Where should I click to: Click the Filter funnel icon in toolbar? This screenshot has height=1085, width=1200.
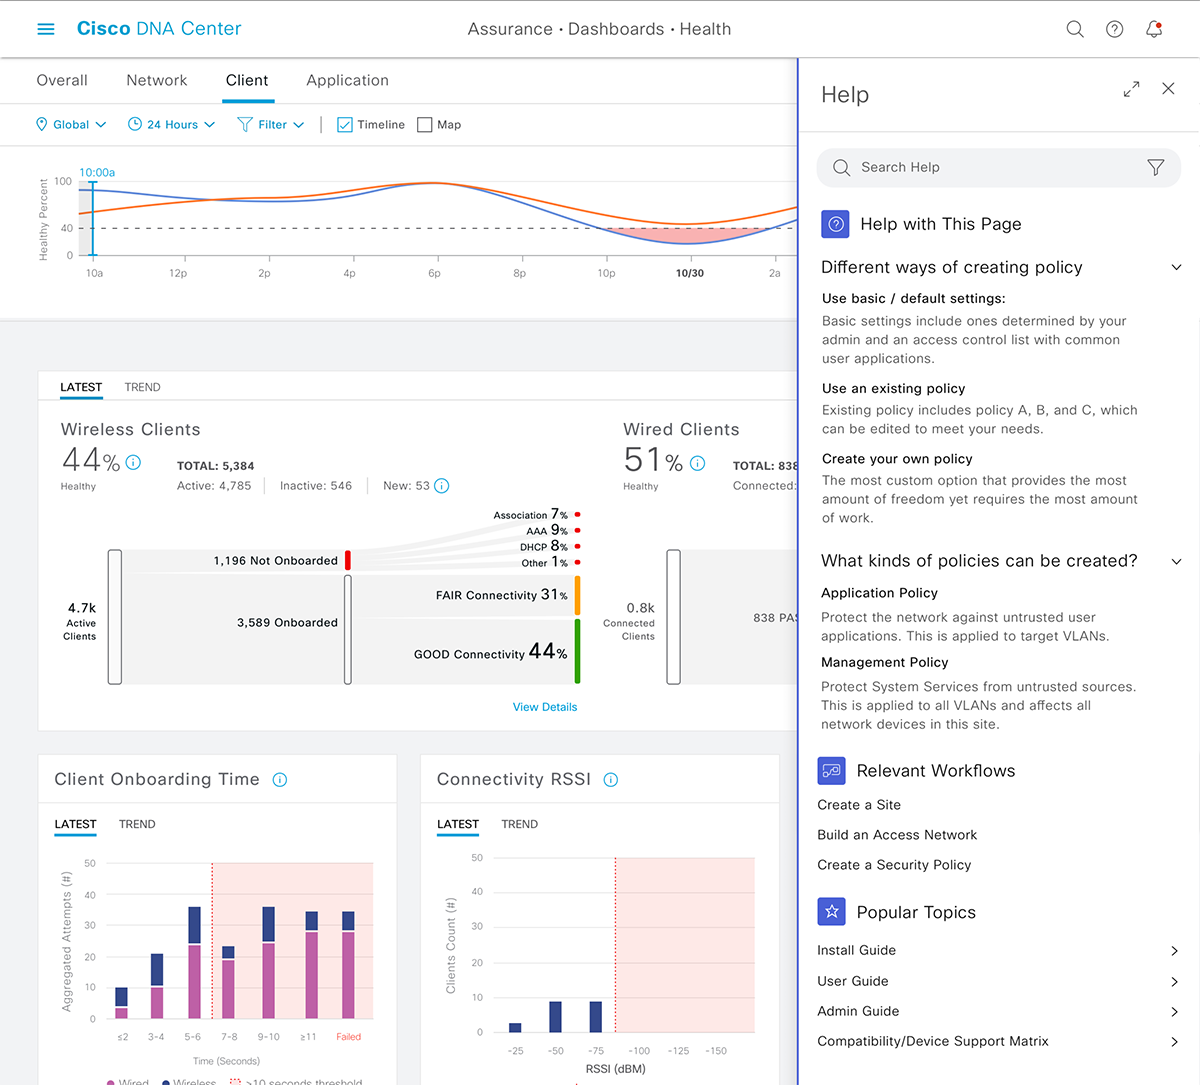click(244, 124)
